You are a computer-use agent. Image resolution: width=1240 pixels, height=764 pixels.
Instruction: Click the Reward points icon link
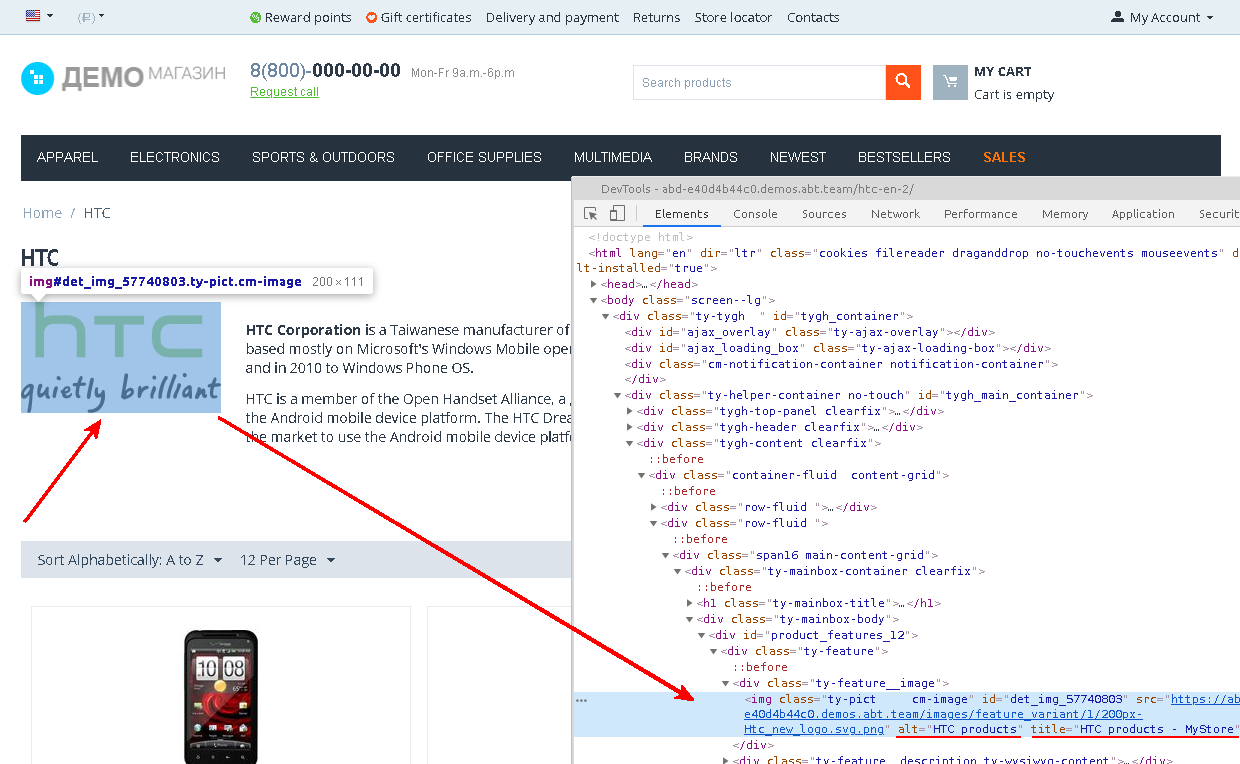tap(255, 17)
